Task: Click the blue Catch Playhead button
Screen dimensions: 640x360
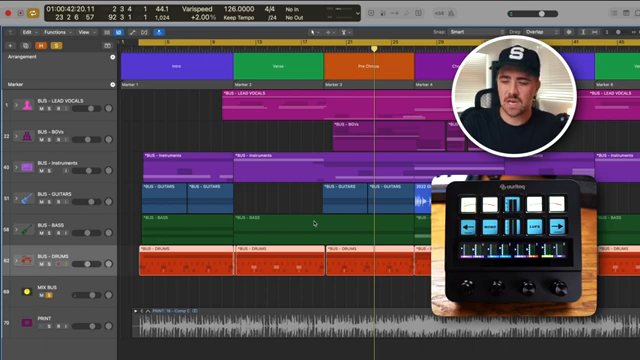Action: [159, 32]
